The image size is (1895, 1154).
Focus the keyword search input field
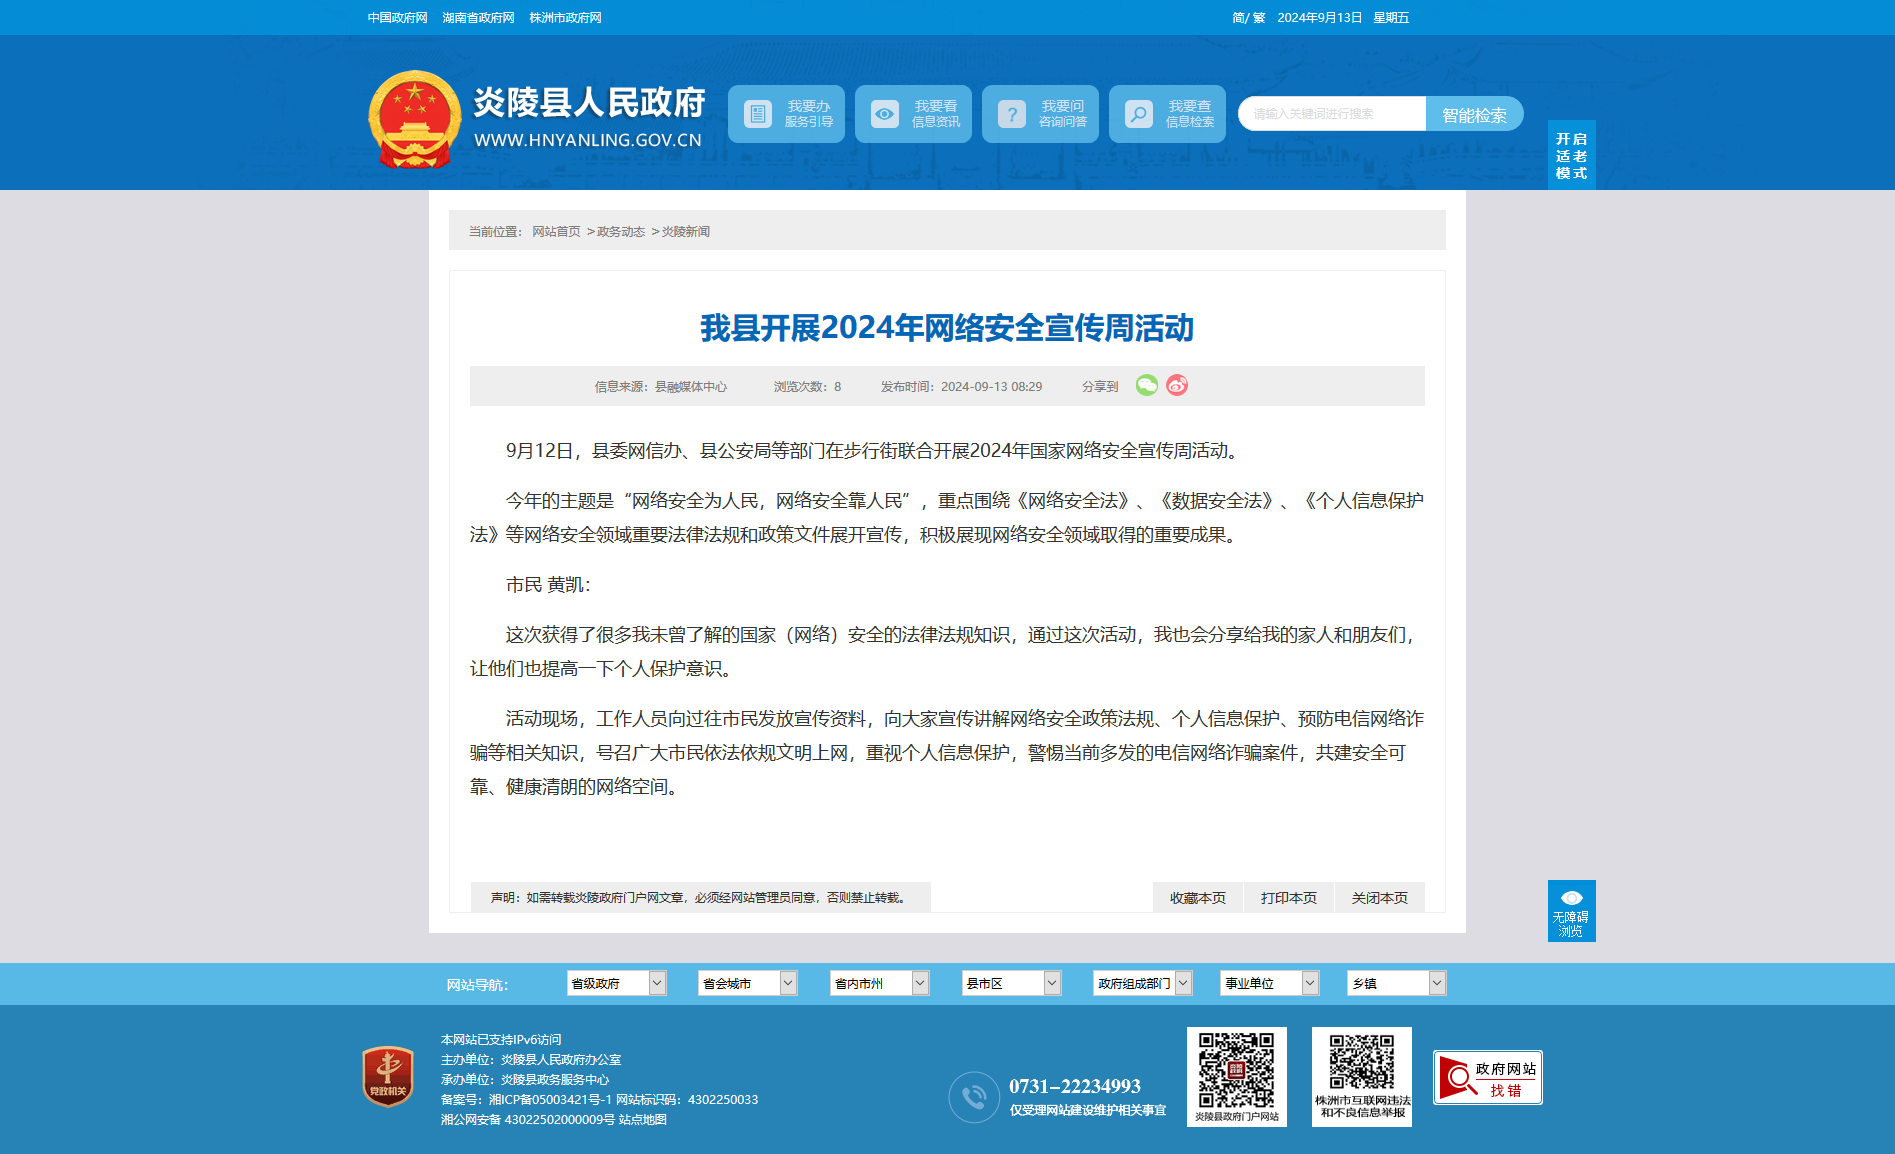pyautogui.click(x=1332, y=114)
